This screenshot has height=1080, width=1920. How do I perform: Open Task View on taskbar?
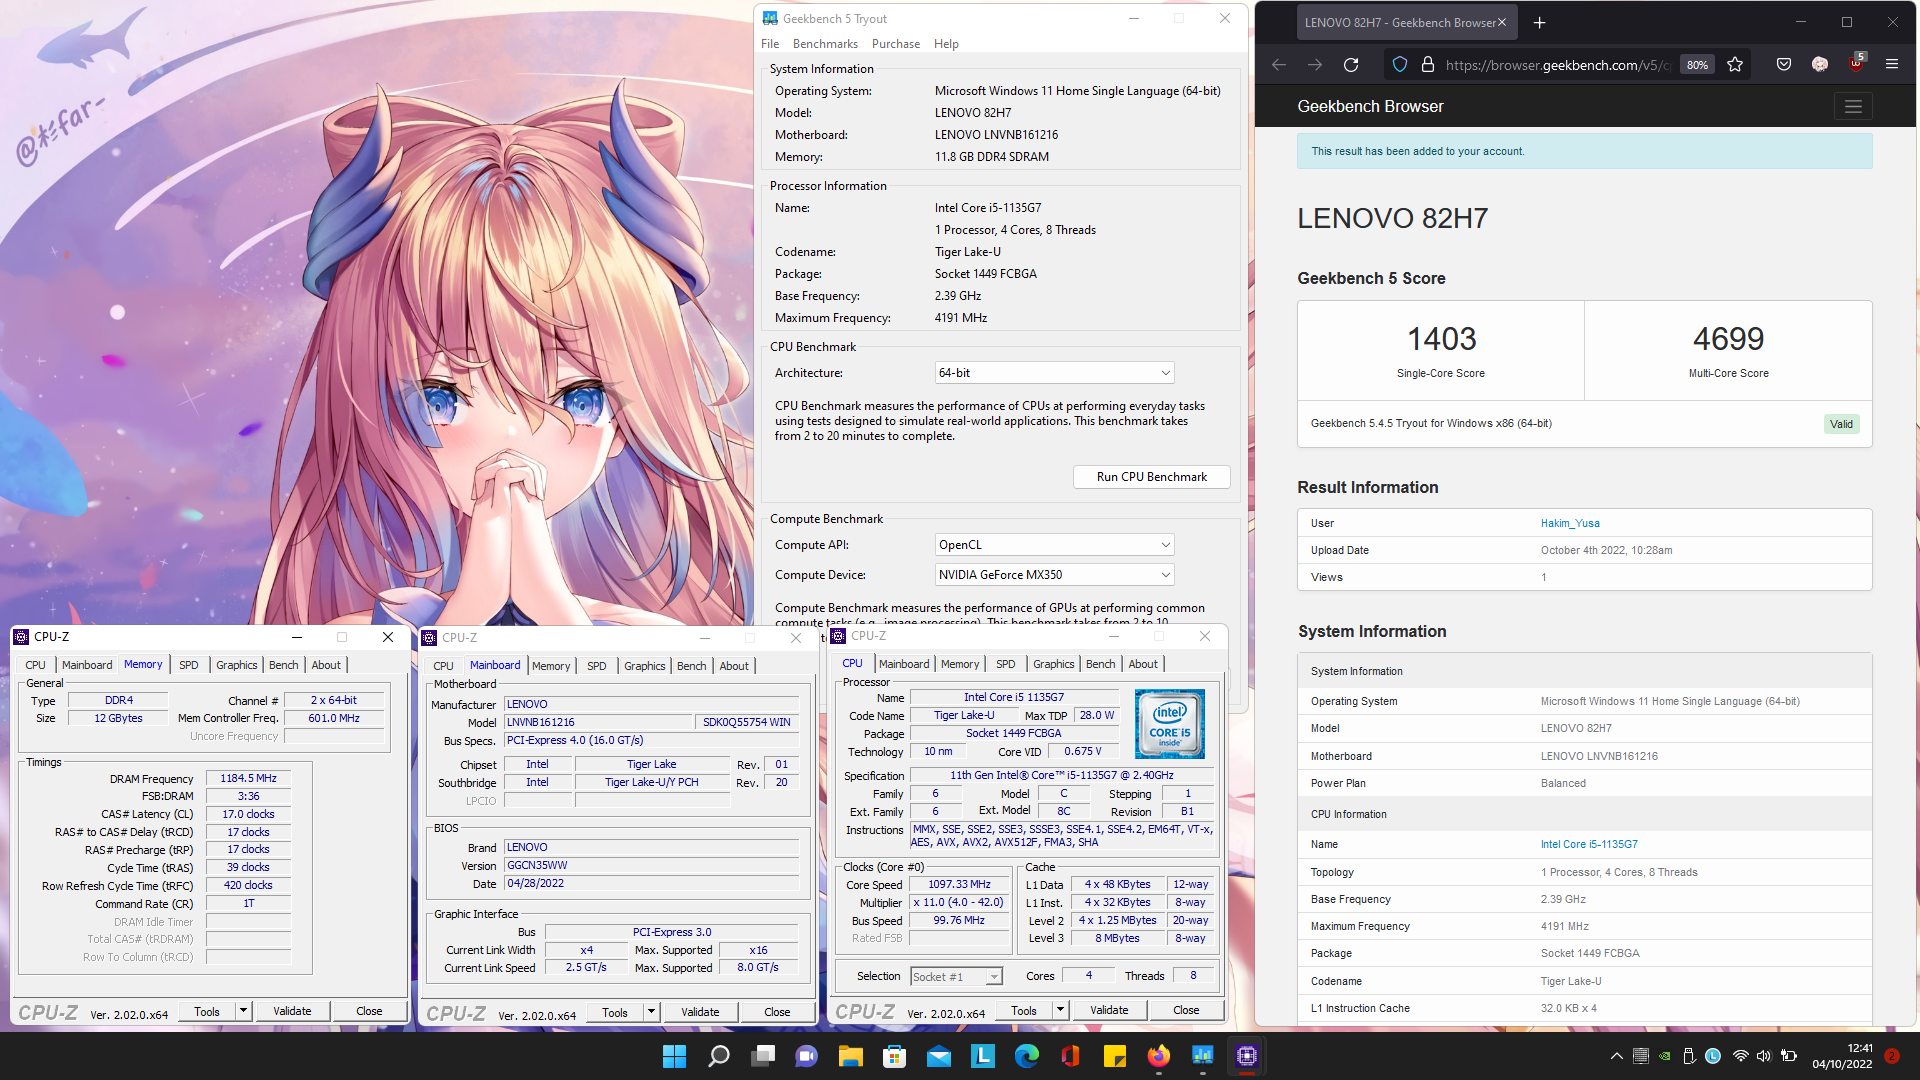click(763, 1056)
